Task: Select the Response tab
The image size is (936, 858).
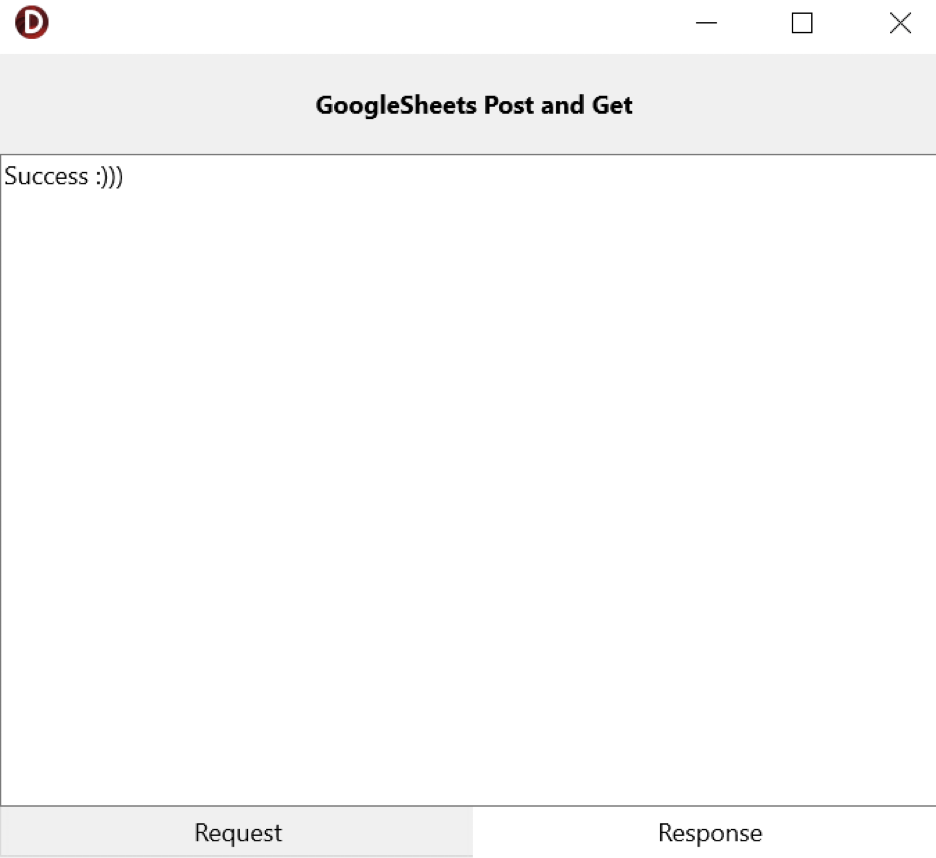Action: [x=709, y=832]
